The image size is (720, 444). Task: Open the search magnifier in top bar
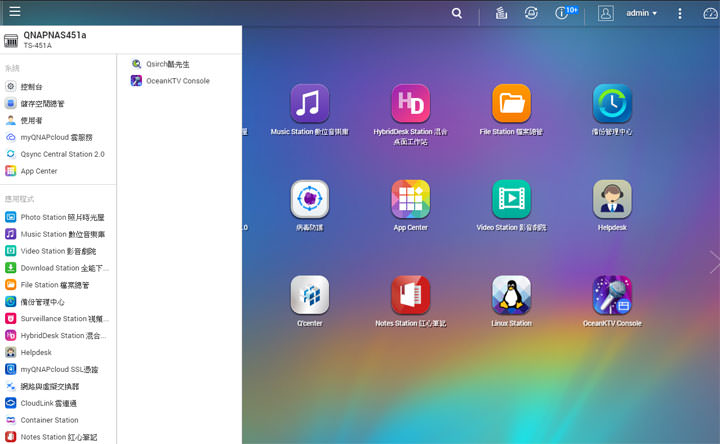point(457,13)
